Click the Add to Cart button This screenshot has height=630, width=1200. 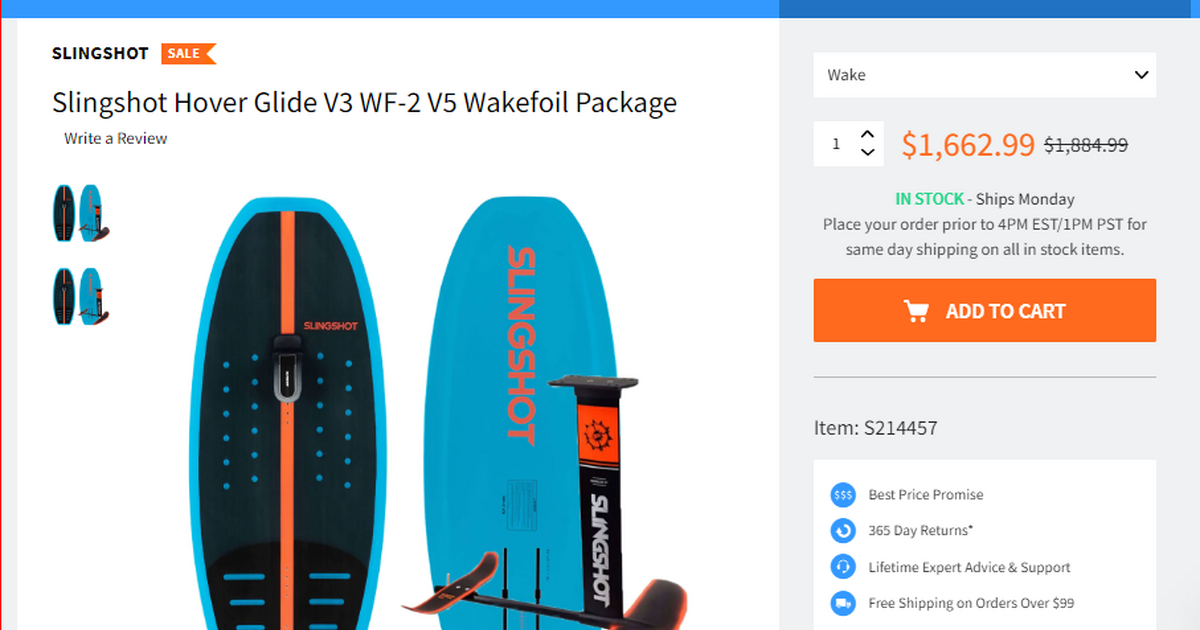pyautogui.click(x=984, y=311)
